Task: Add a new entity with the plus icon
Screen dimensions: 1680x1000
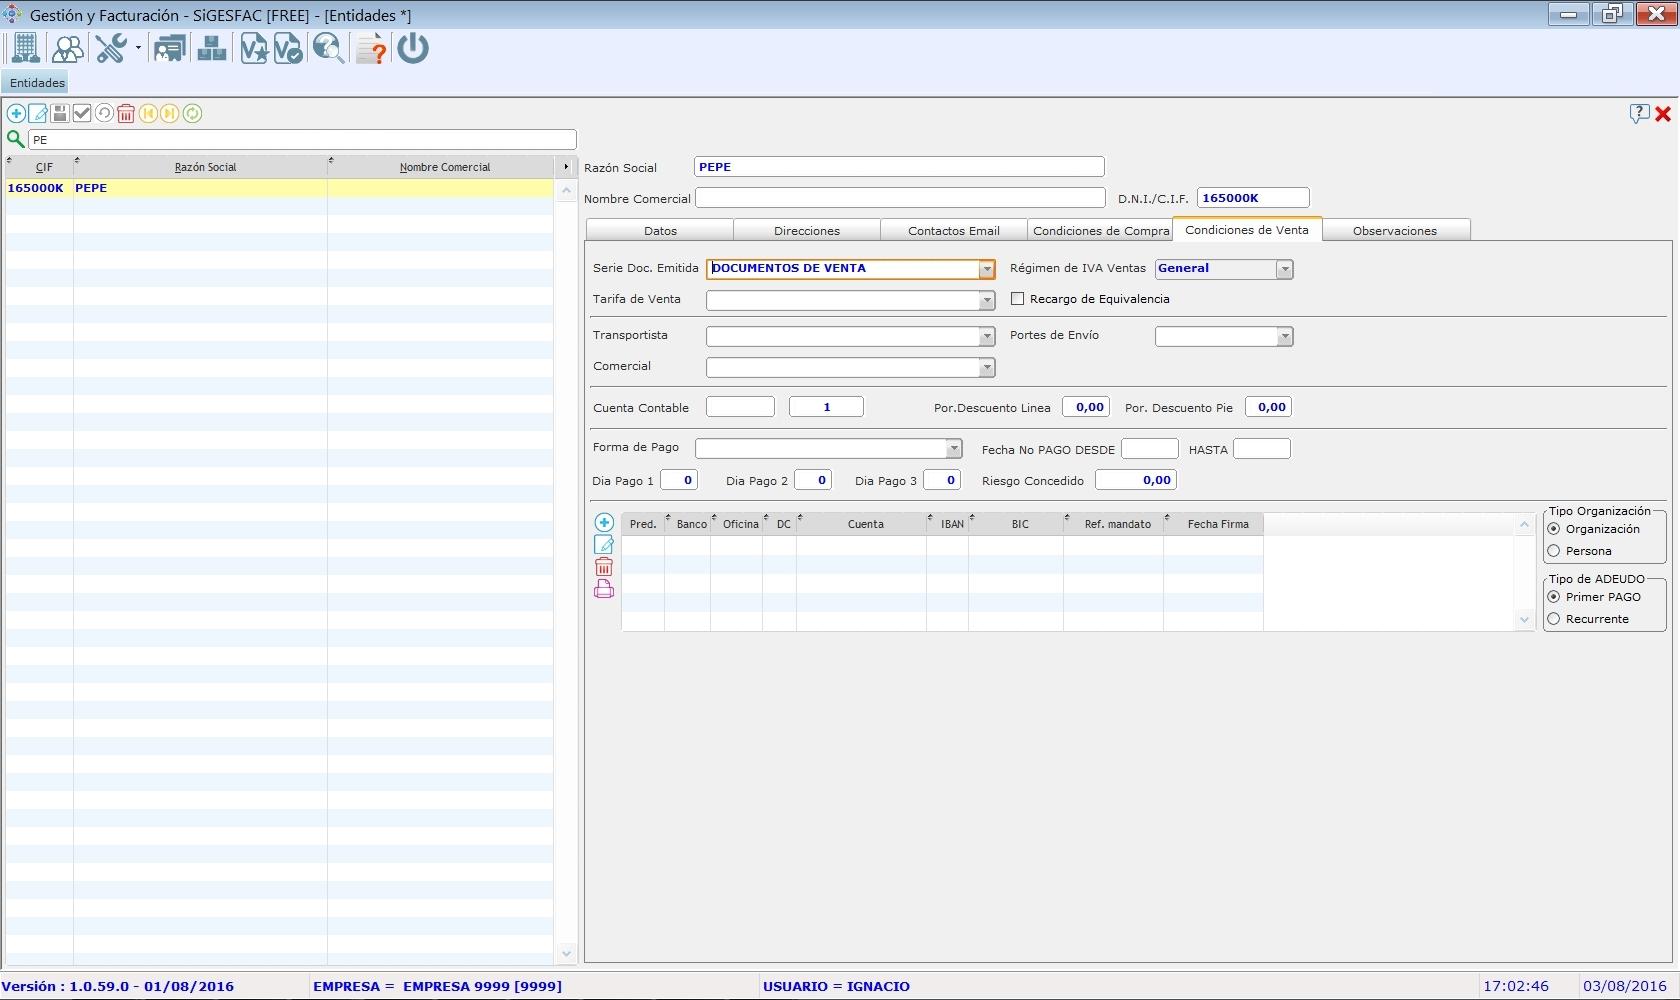Action: coord(16,113)
